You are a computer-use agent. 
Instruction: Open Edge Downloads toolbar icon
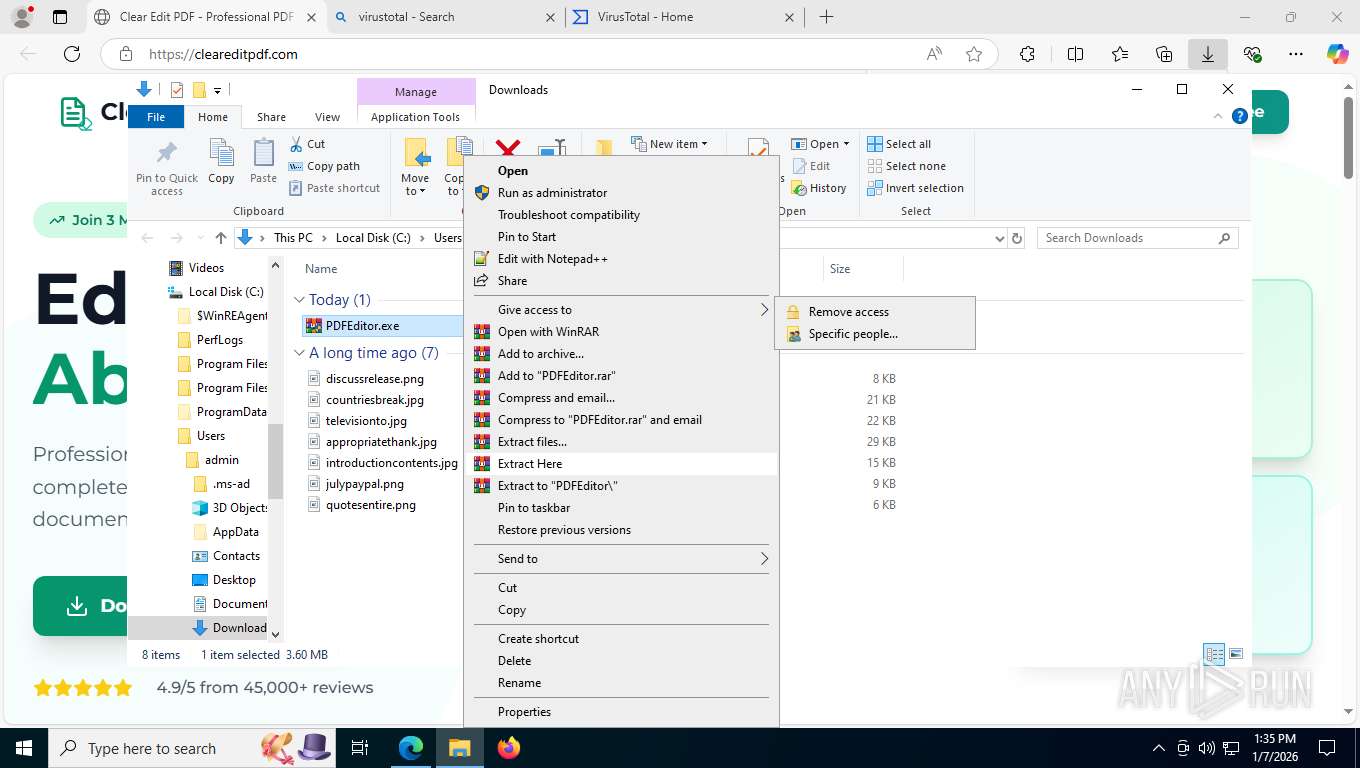coord(1207,54)
